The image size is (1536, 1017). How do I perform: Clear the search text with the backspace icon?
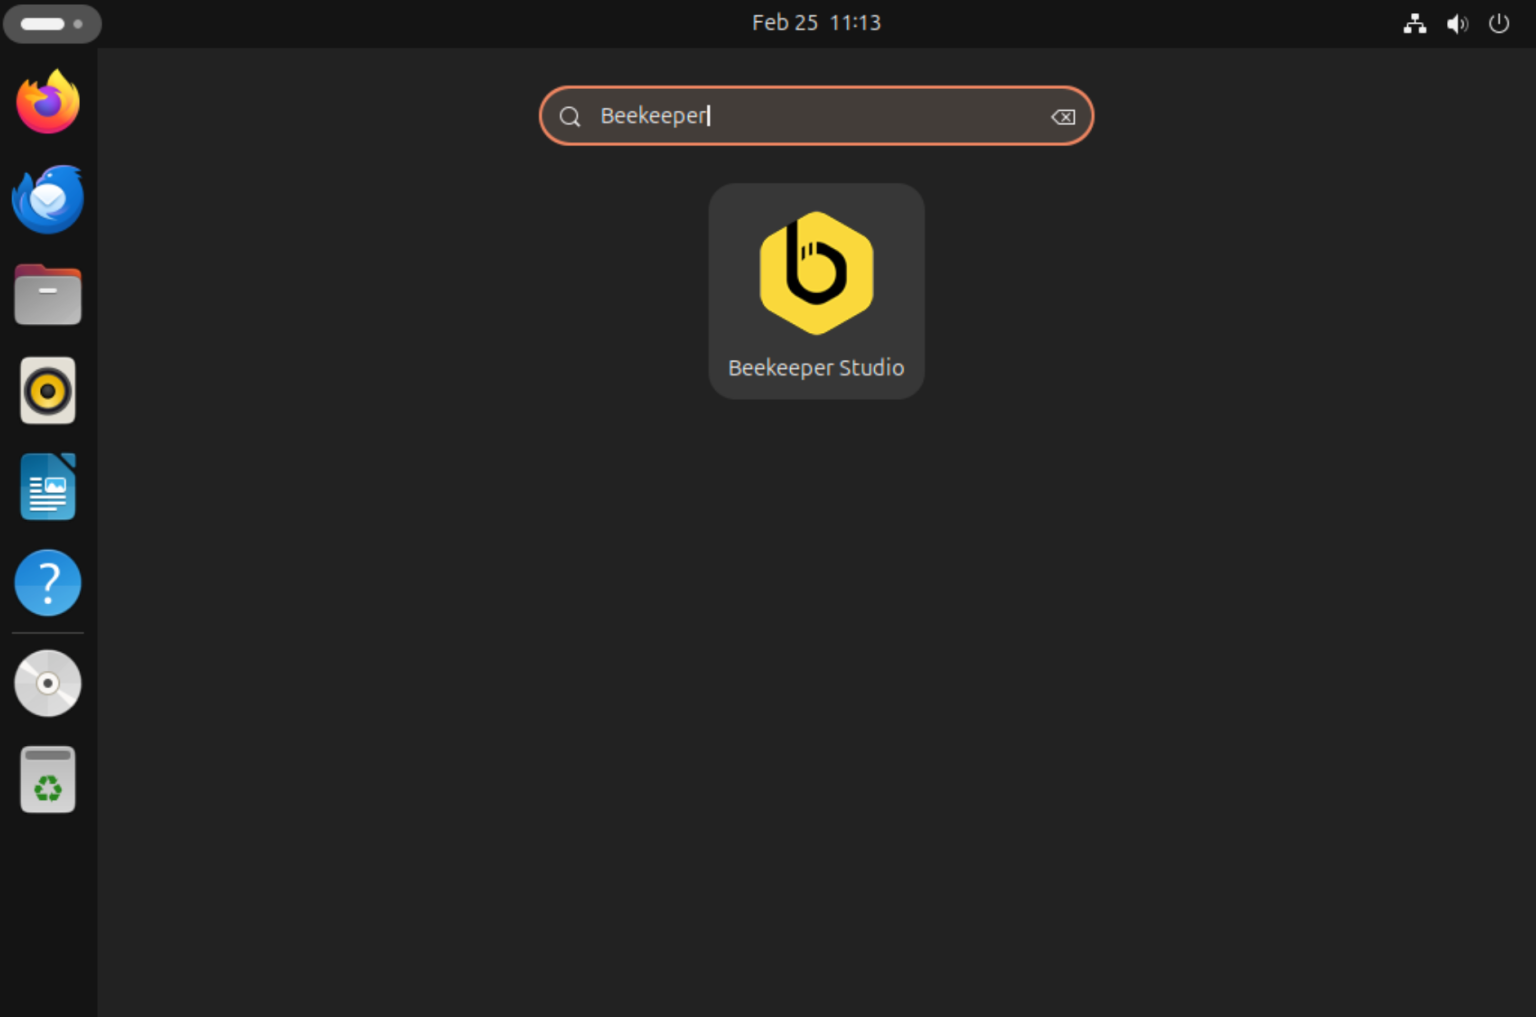click(x=1063, y=116)
